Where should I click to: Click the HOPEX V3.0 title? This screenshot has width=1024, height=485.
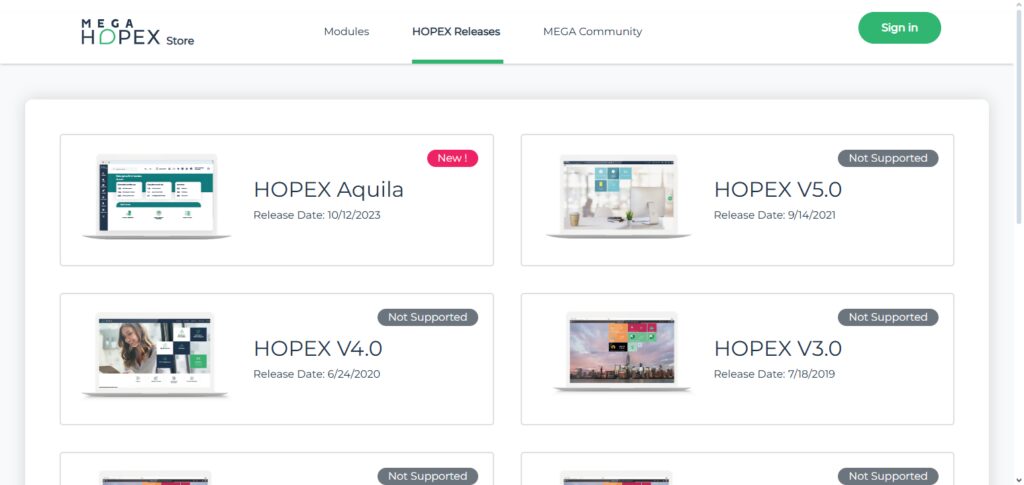pos(778,349)
